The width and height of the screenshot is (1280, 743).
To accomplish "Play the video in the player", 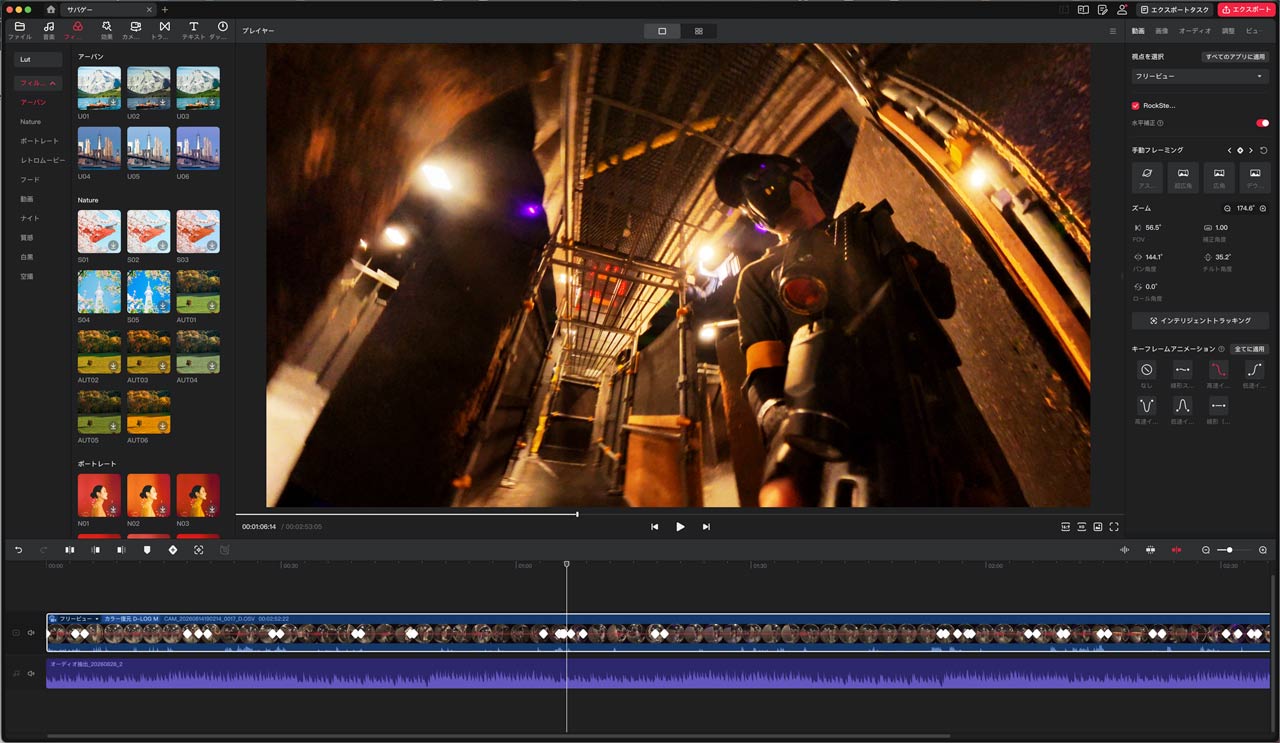I will click(x=680, y=526).
